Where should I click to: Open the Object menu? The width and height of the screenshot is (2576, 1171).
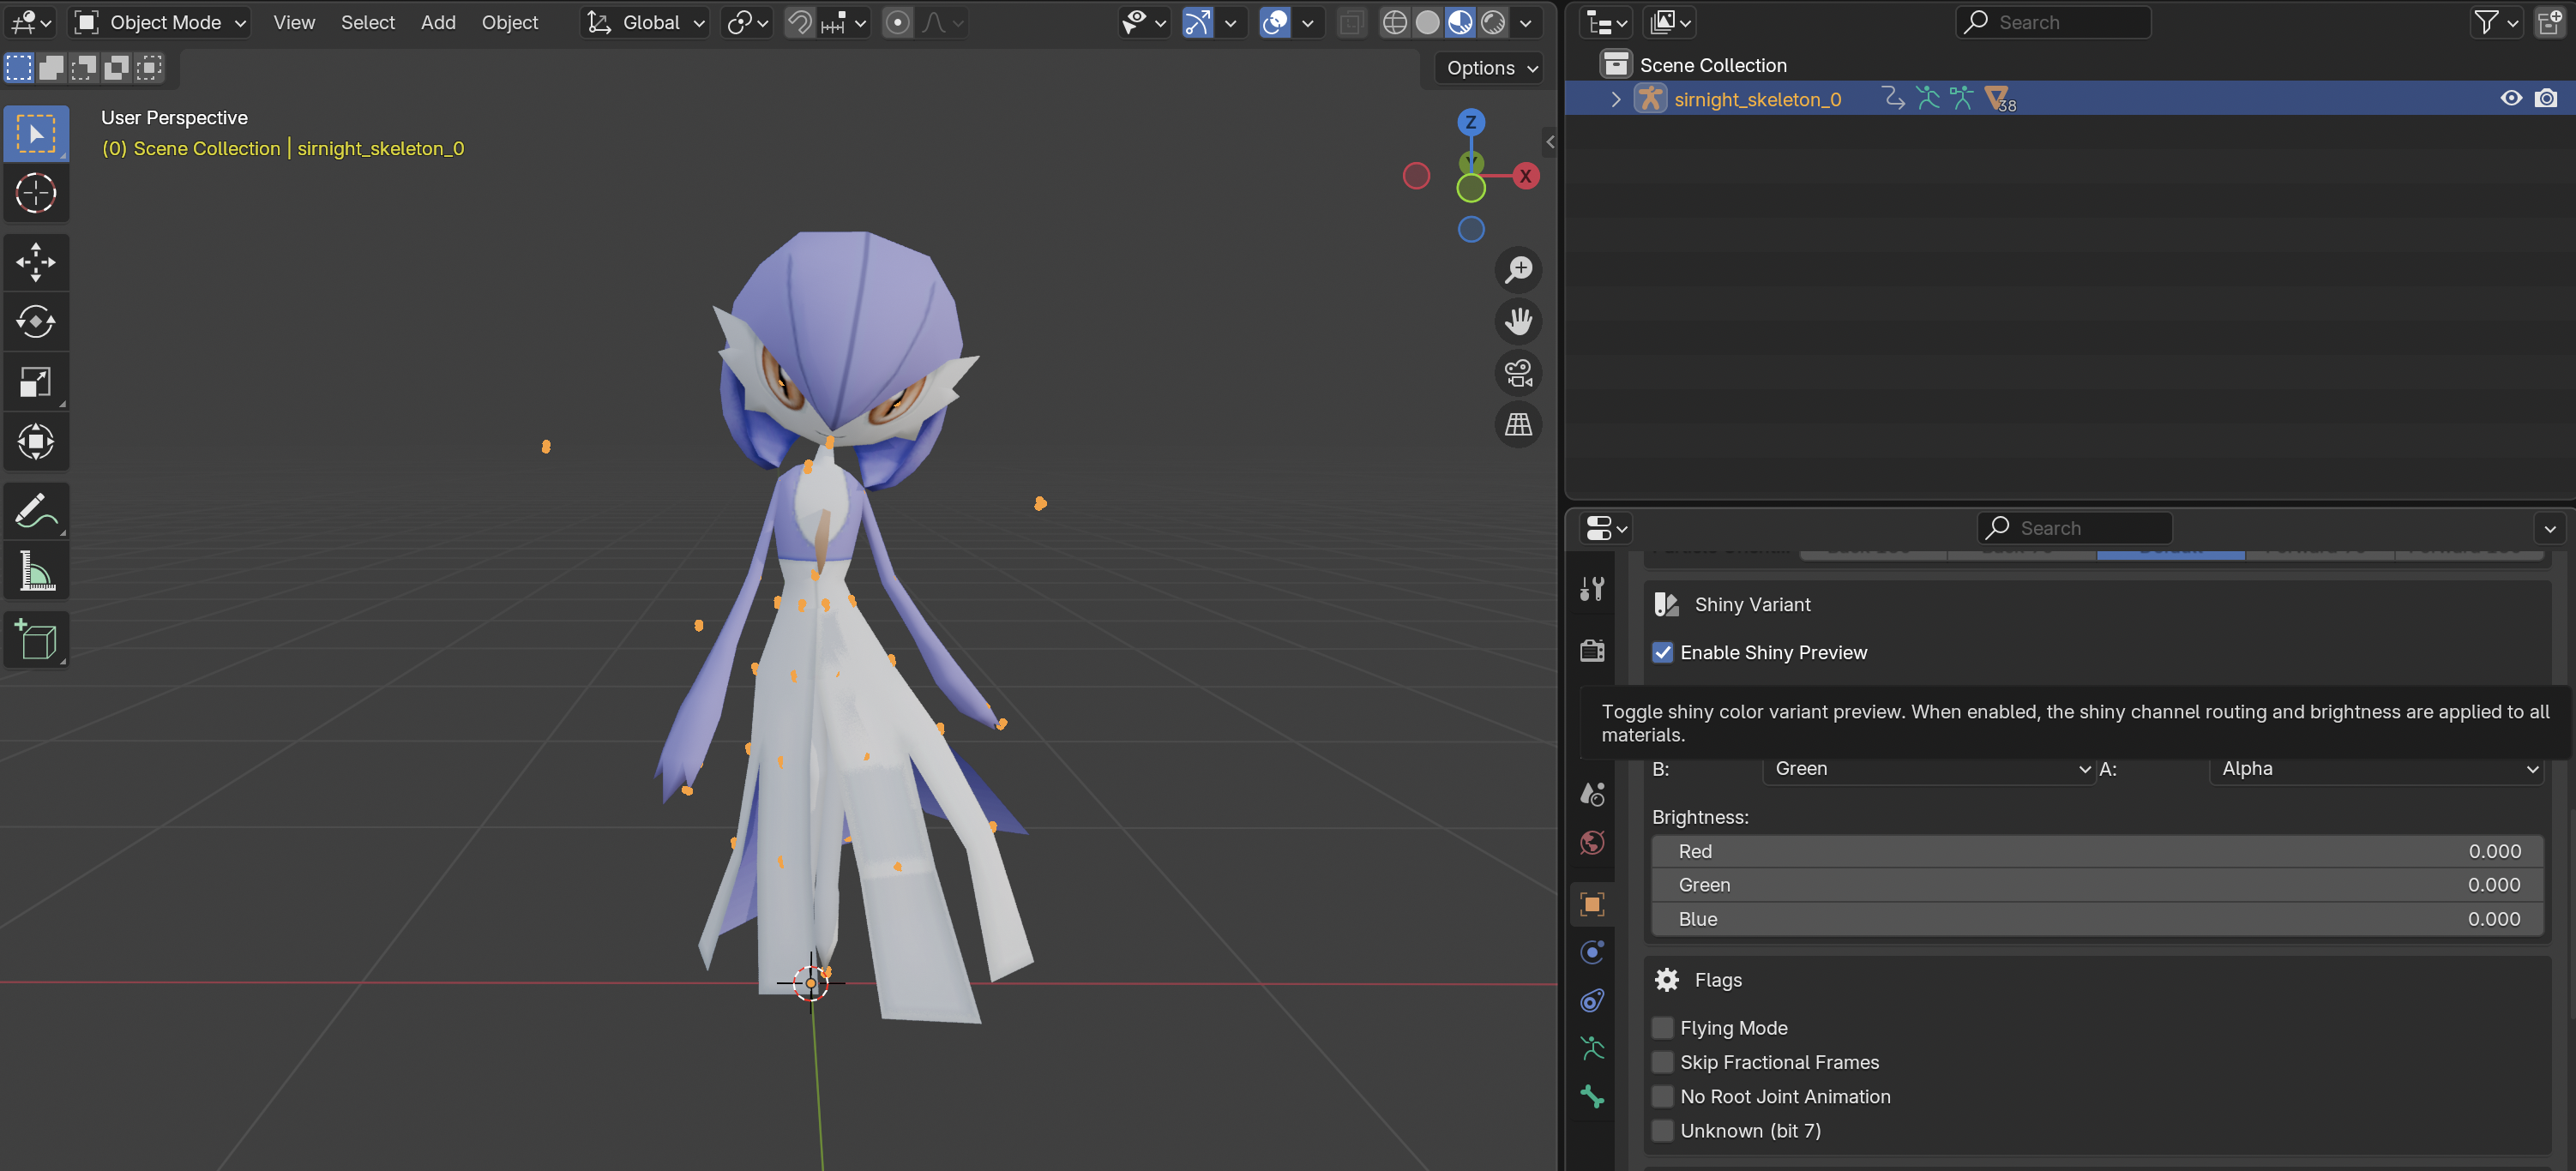click(510, 22)
